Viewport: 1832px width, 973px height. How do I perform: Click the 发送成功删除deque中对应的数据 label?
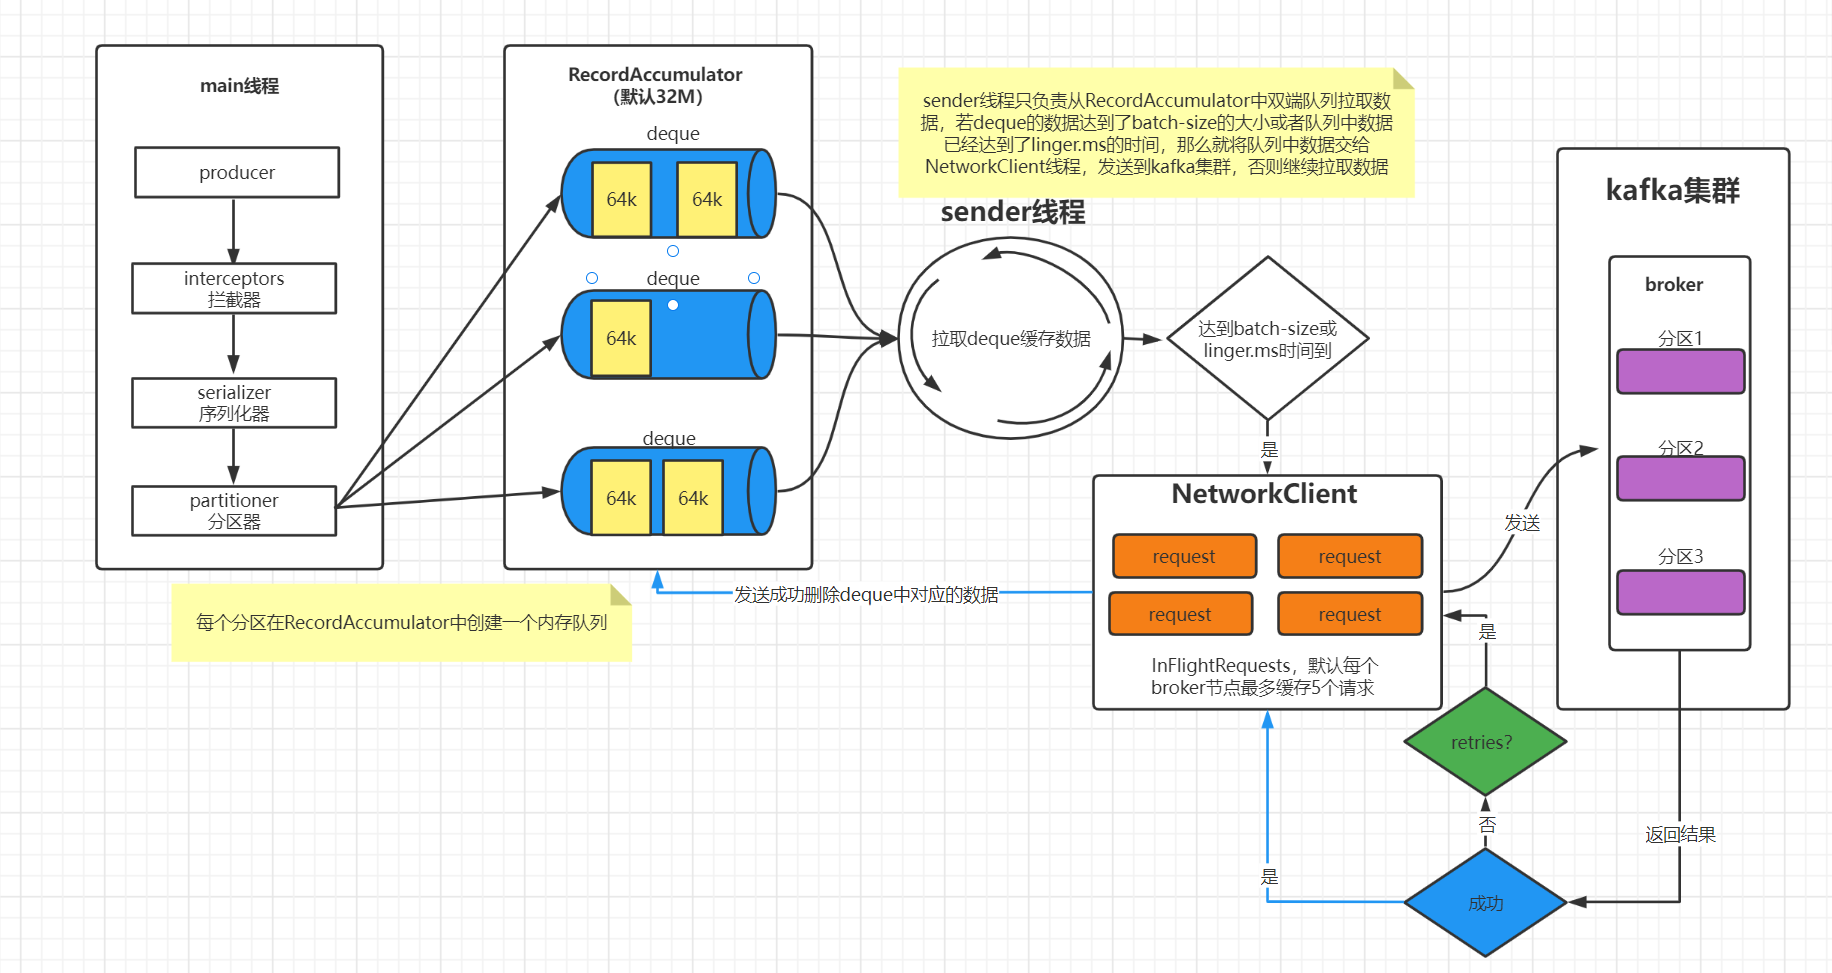click(866, 594)
